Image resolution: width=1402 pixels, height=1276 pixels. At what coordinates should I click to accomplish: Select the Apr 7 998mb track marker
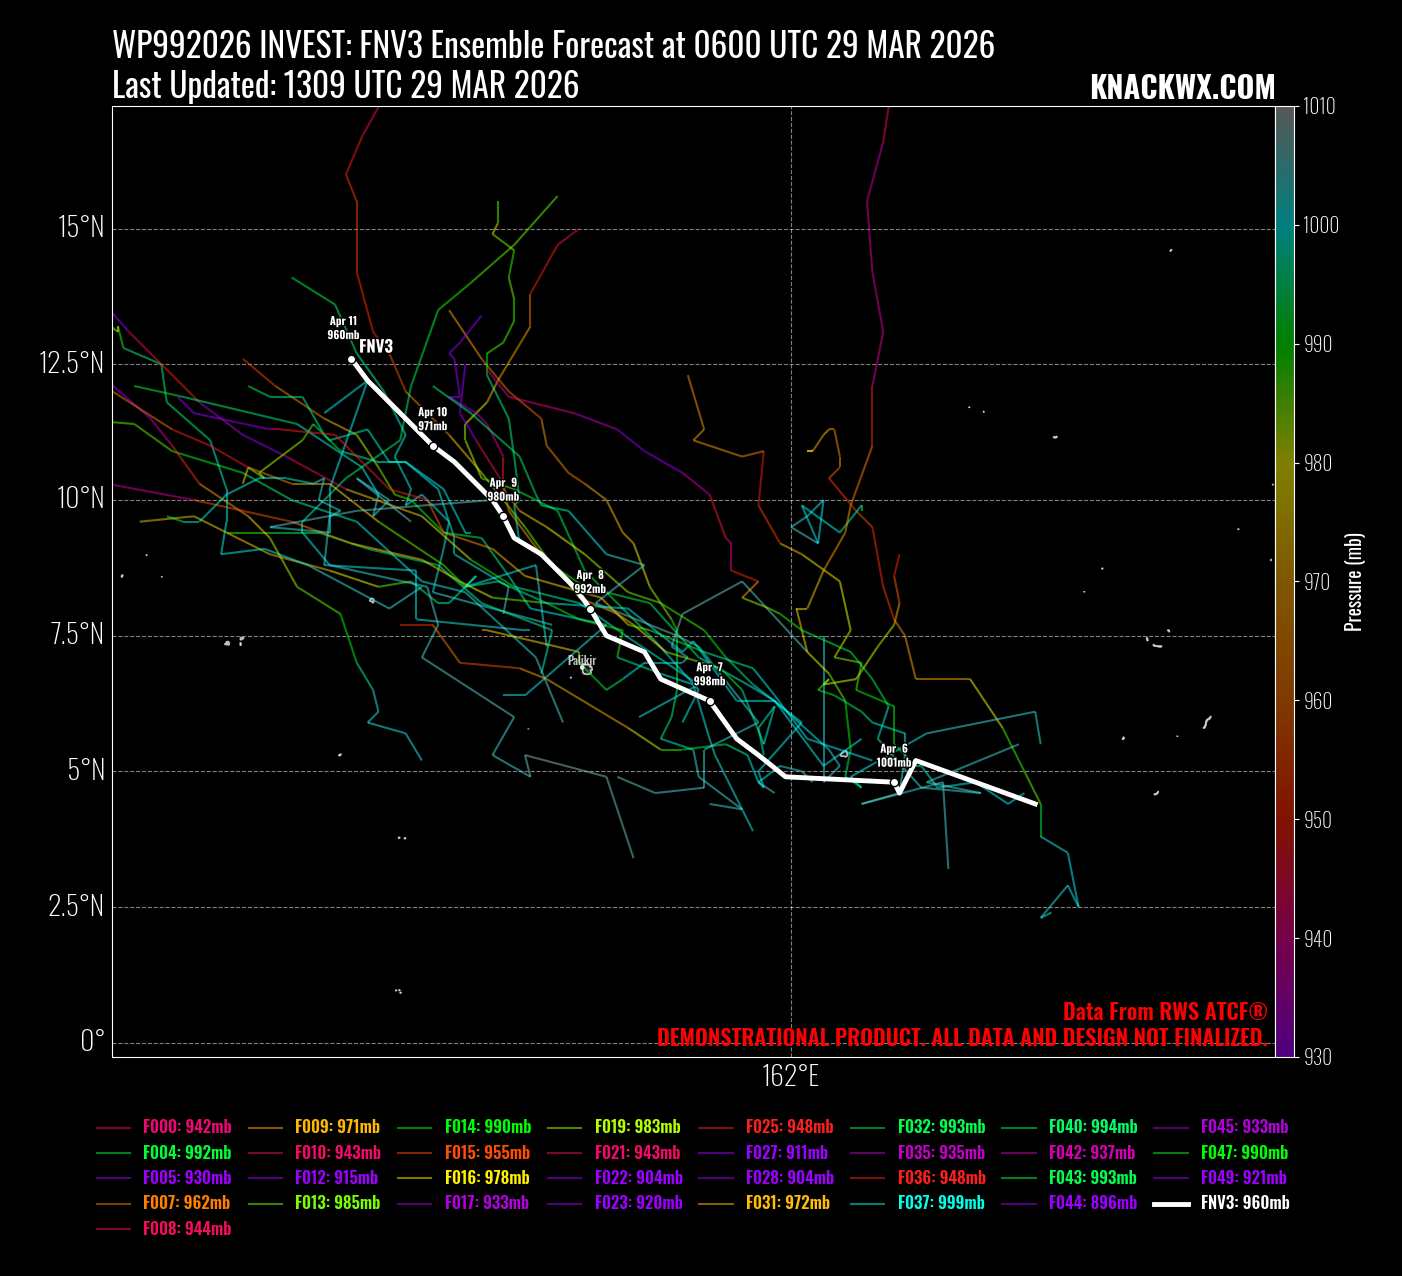coord(710,701)
